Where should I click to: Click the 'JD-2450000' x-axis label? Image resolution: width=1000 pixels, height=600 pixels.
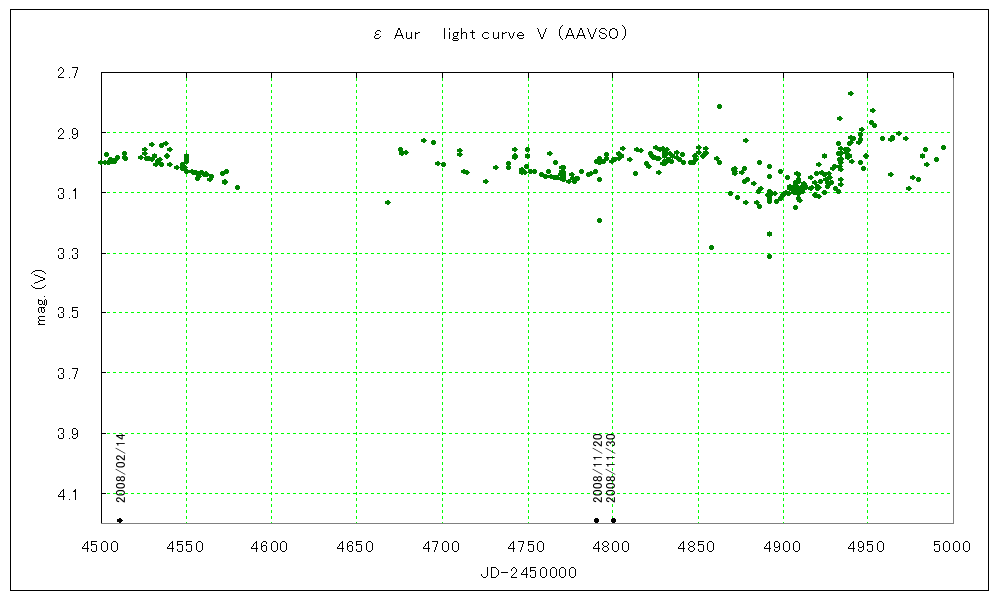pos(527,572)
